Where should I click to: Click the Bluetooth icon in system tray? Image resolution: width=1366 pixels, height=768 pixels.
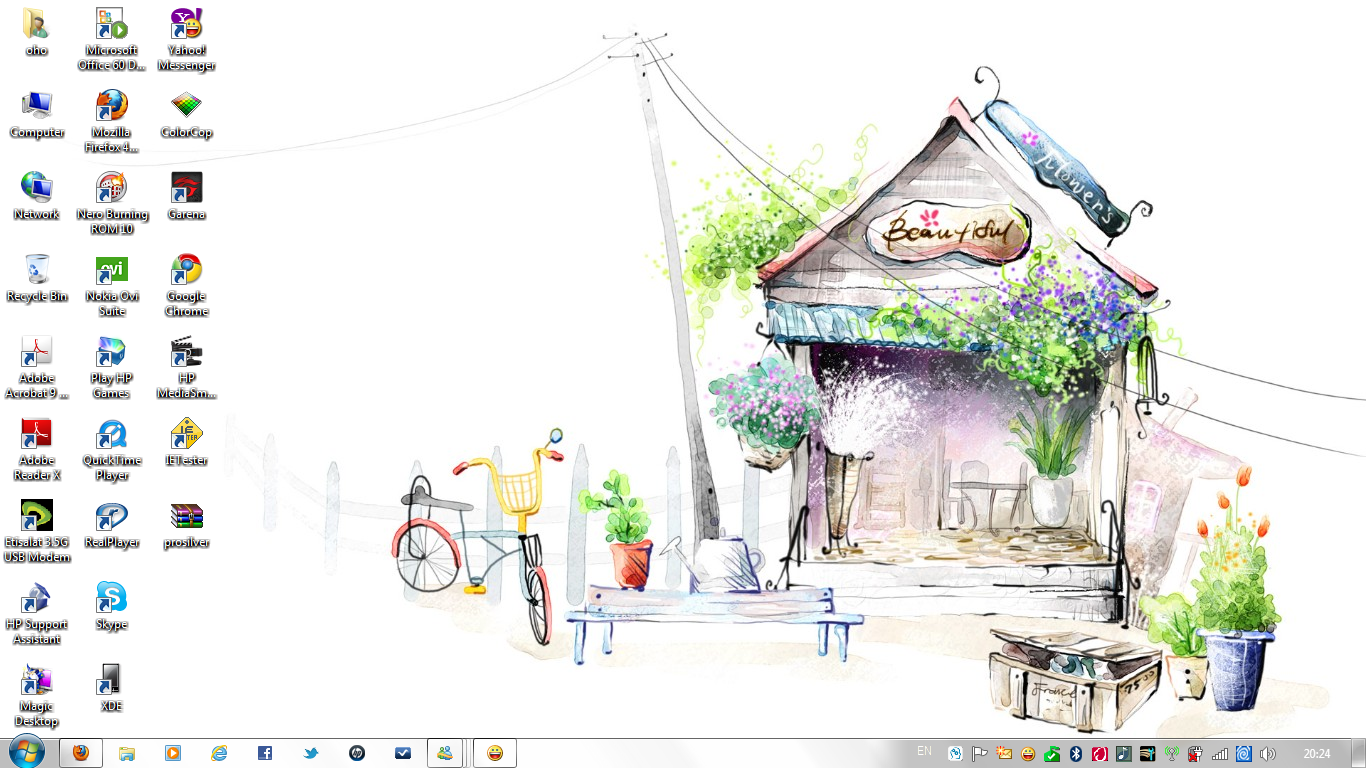pyautogui.click(x=1076, y=754)
